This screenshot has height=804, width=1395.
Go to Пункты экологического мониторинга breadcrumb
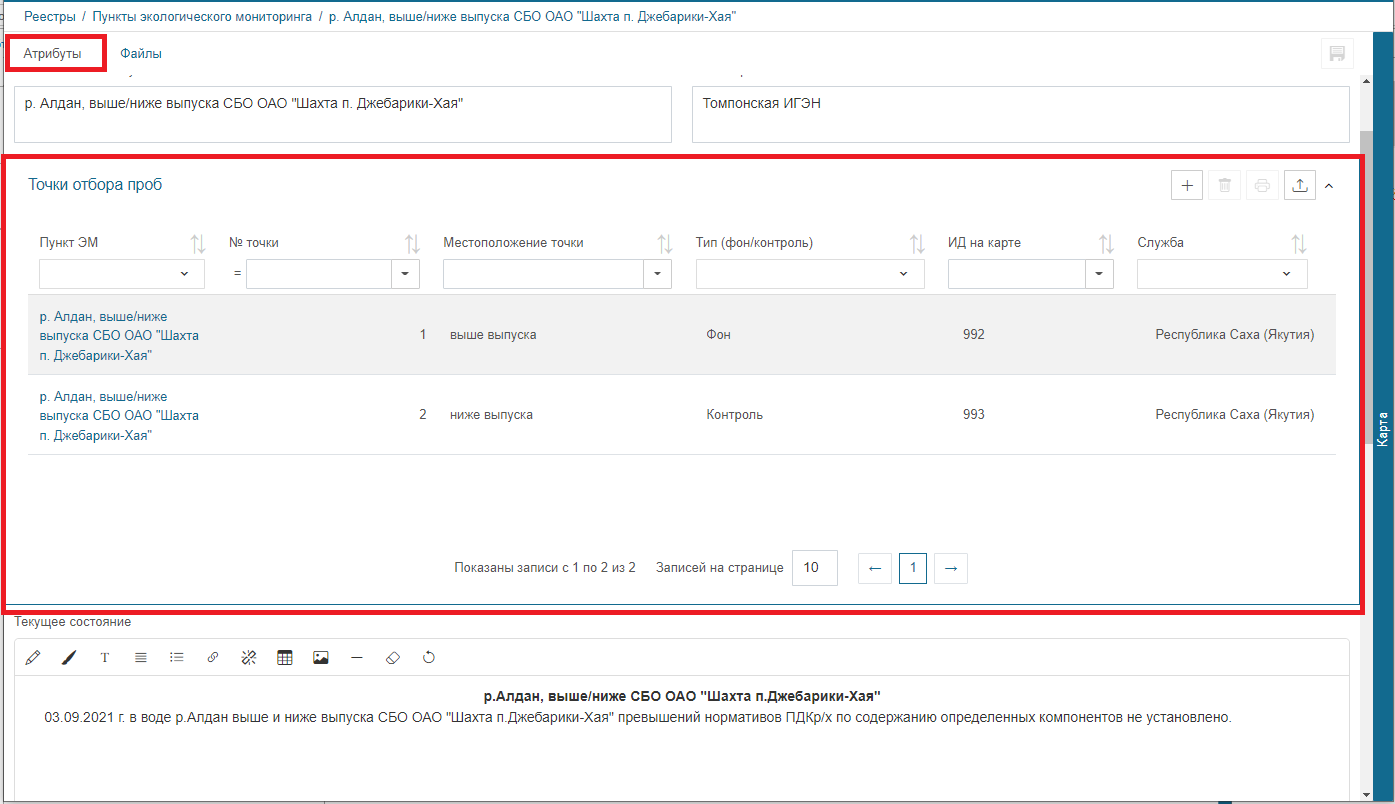[x=204, y=17]
